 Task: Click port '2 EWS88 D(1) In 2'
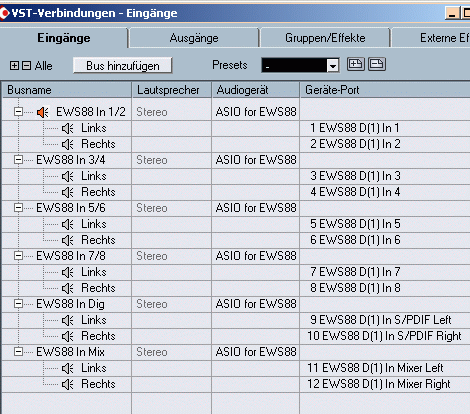coord(355,144)
